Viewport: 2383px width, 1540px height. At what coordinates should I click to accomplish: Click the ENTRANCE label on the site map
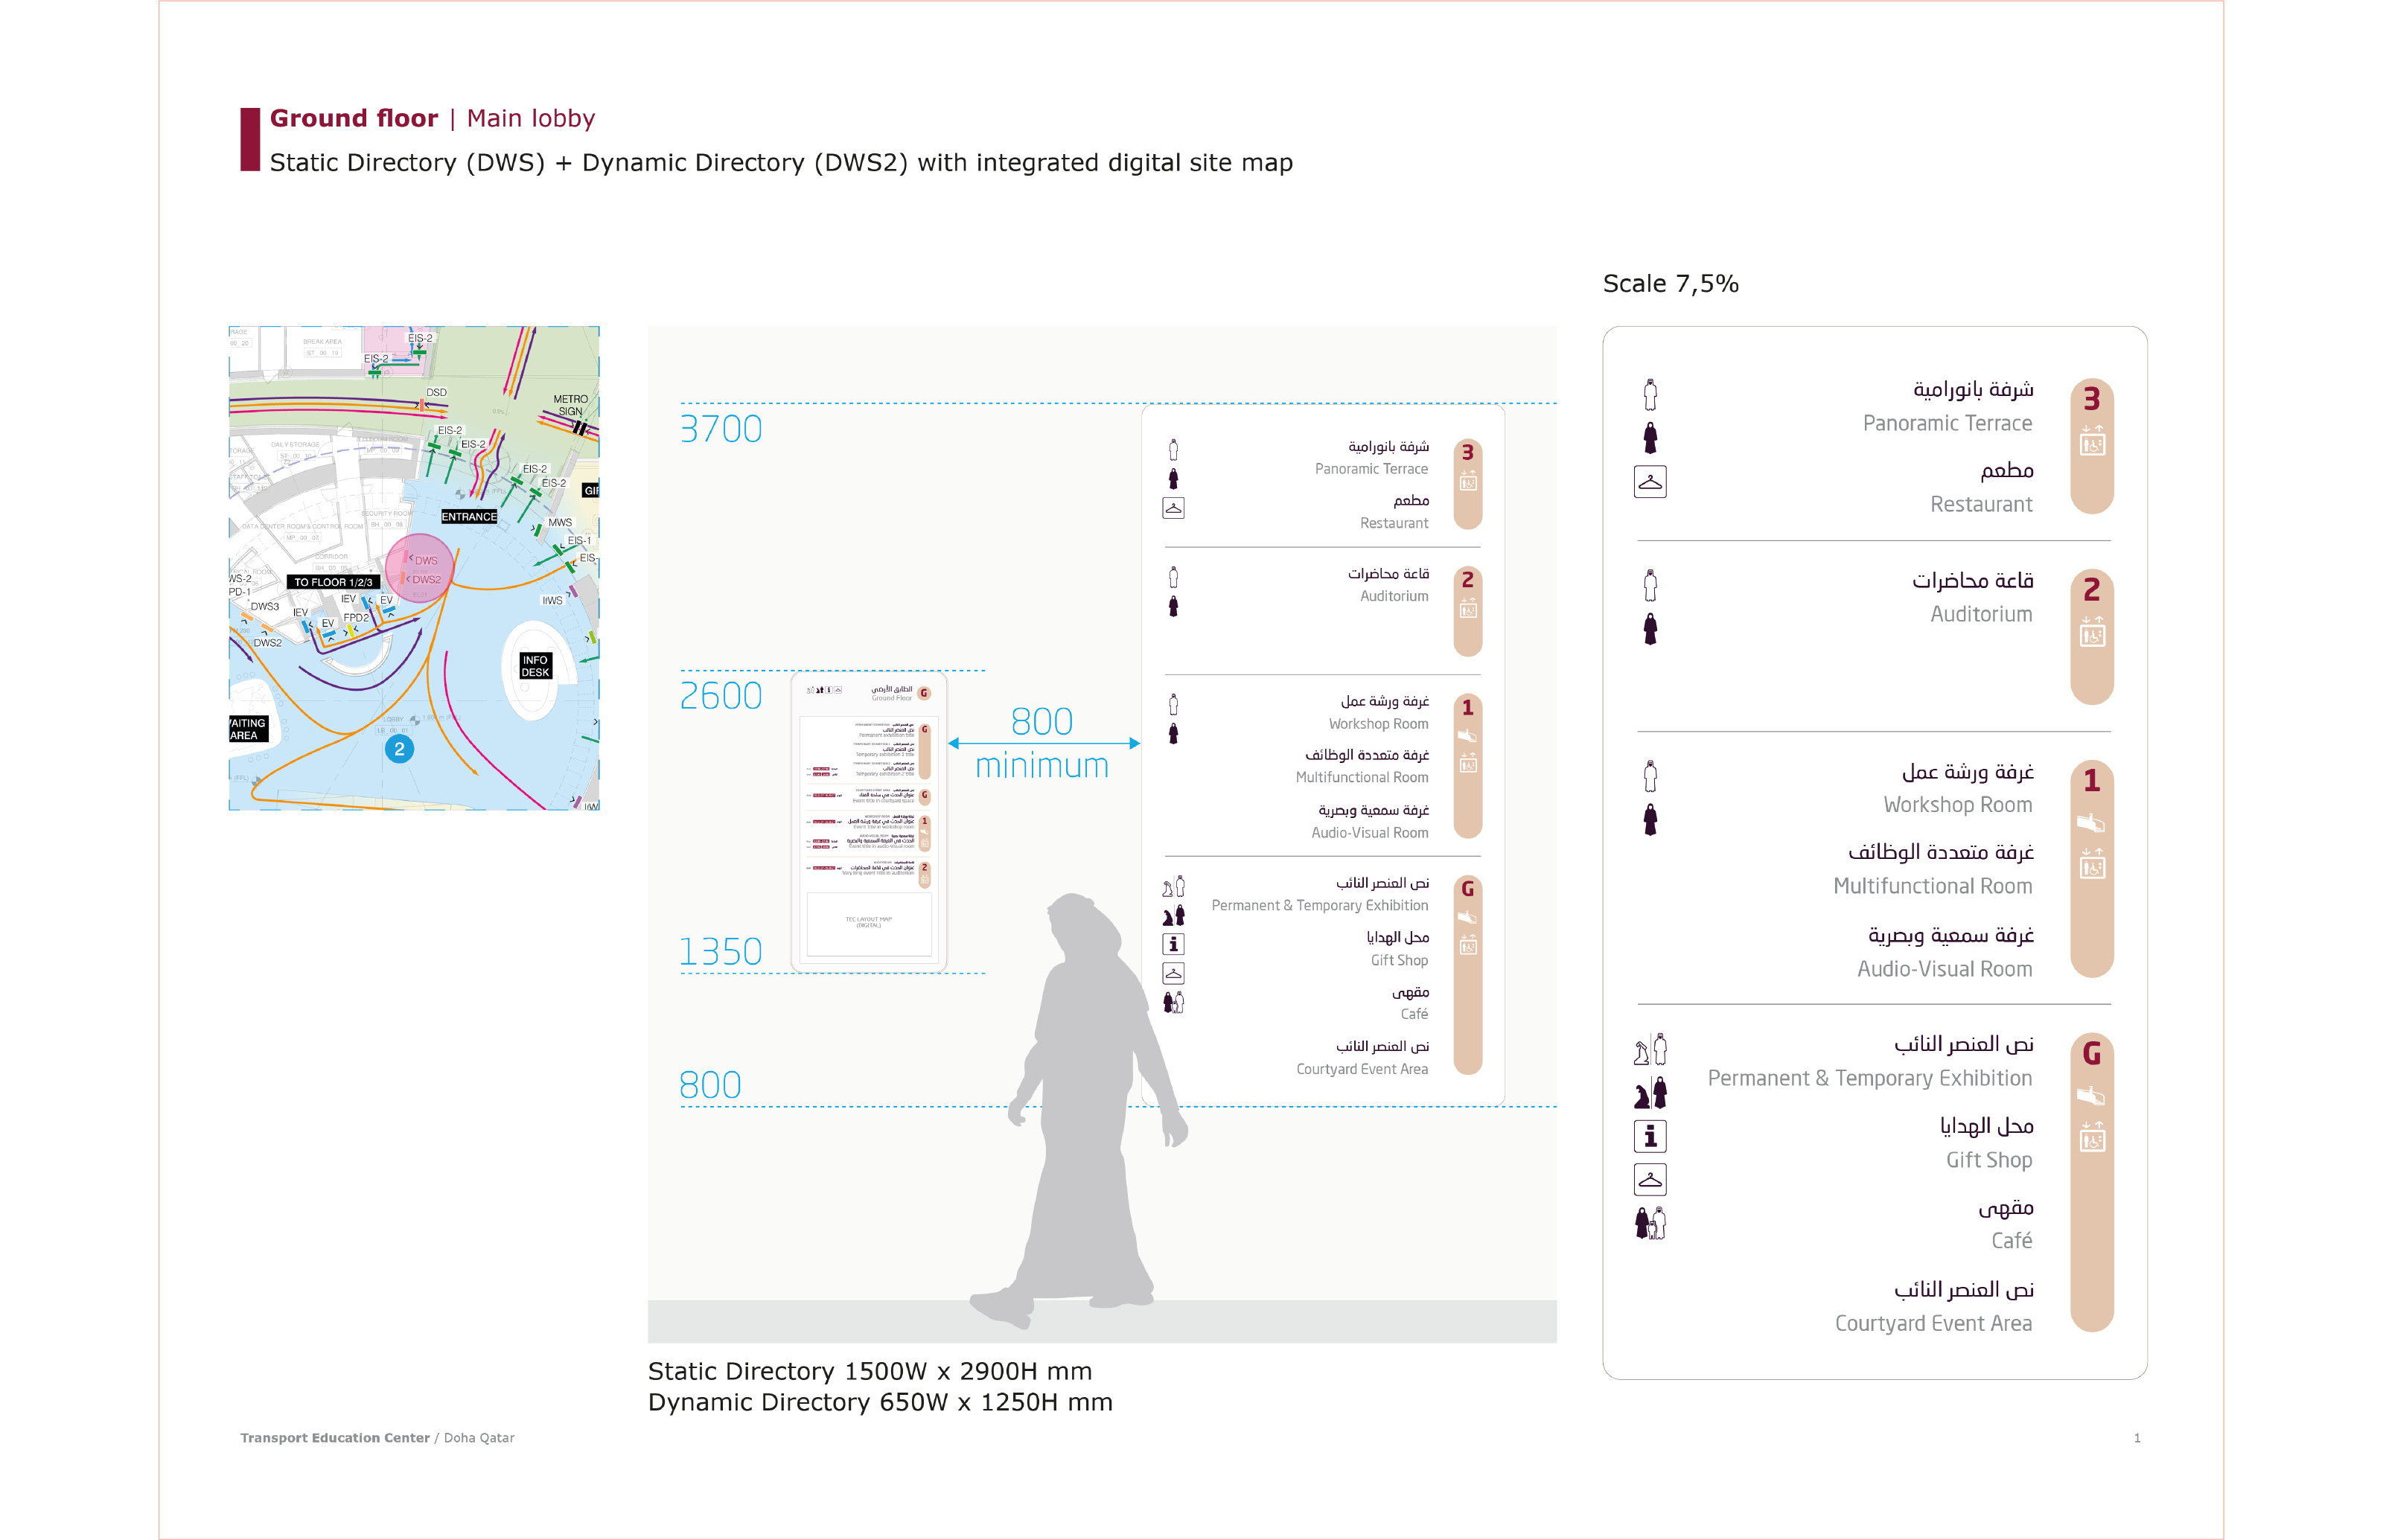click(469, 517)
